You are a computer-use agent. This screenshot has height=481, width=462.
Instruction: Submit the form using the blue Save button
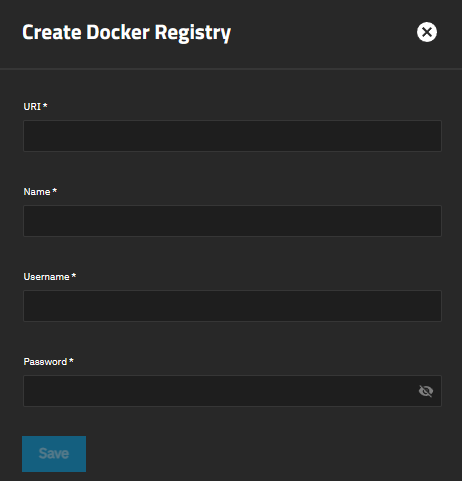pyautogui.click(x=54, y=454)
